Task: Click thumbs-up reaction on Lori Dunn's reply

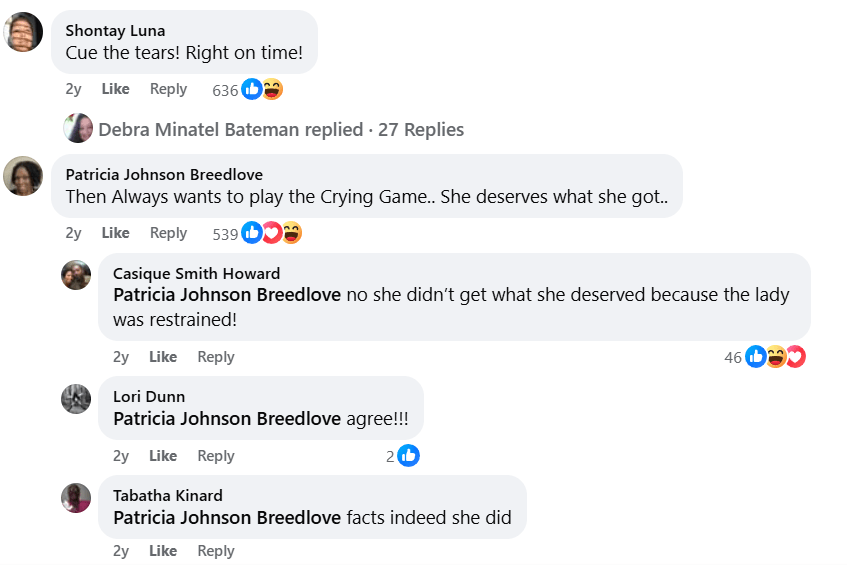Action: (x=408, y=456)
